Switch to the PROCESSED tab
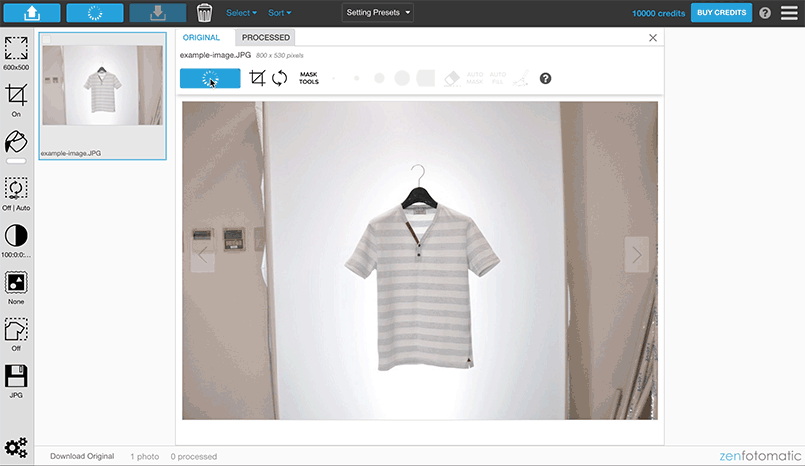 (265, 37)
